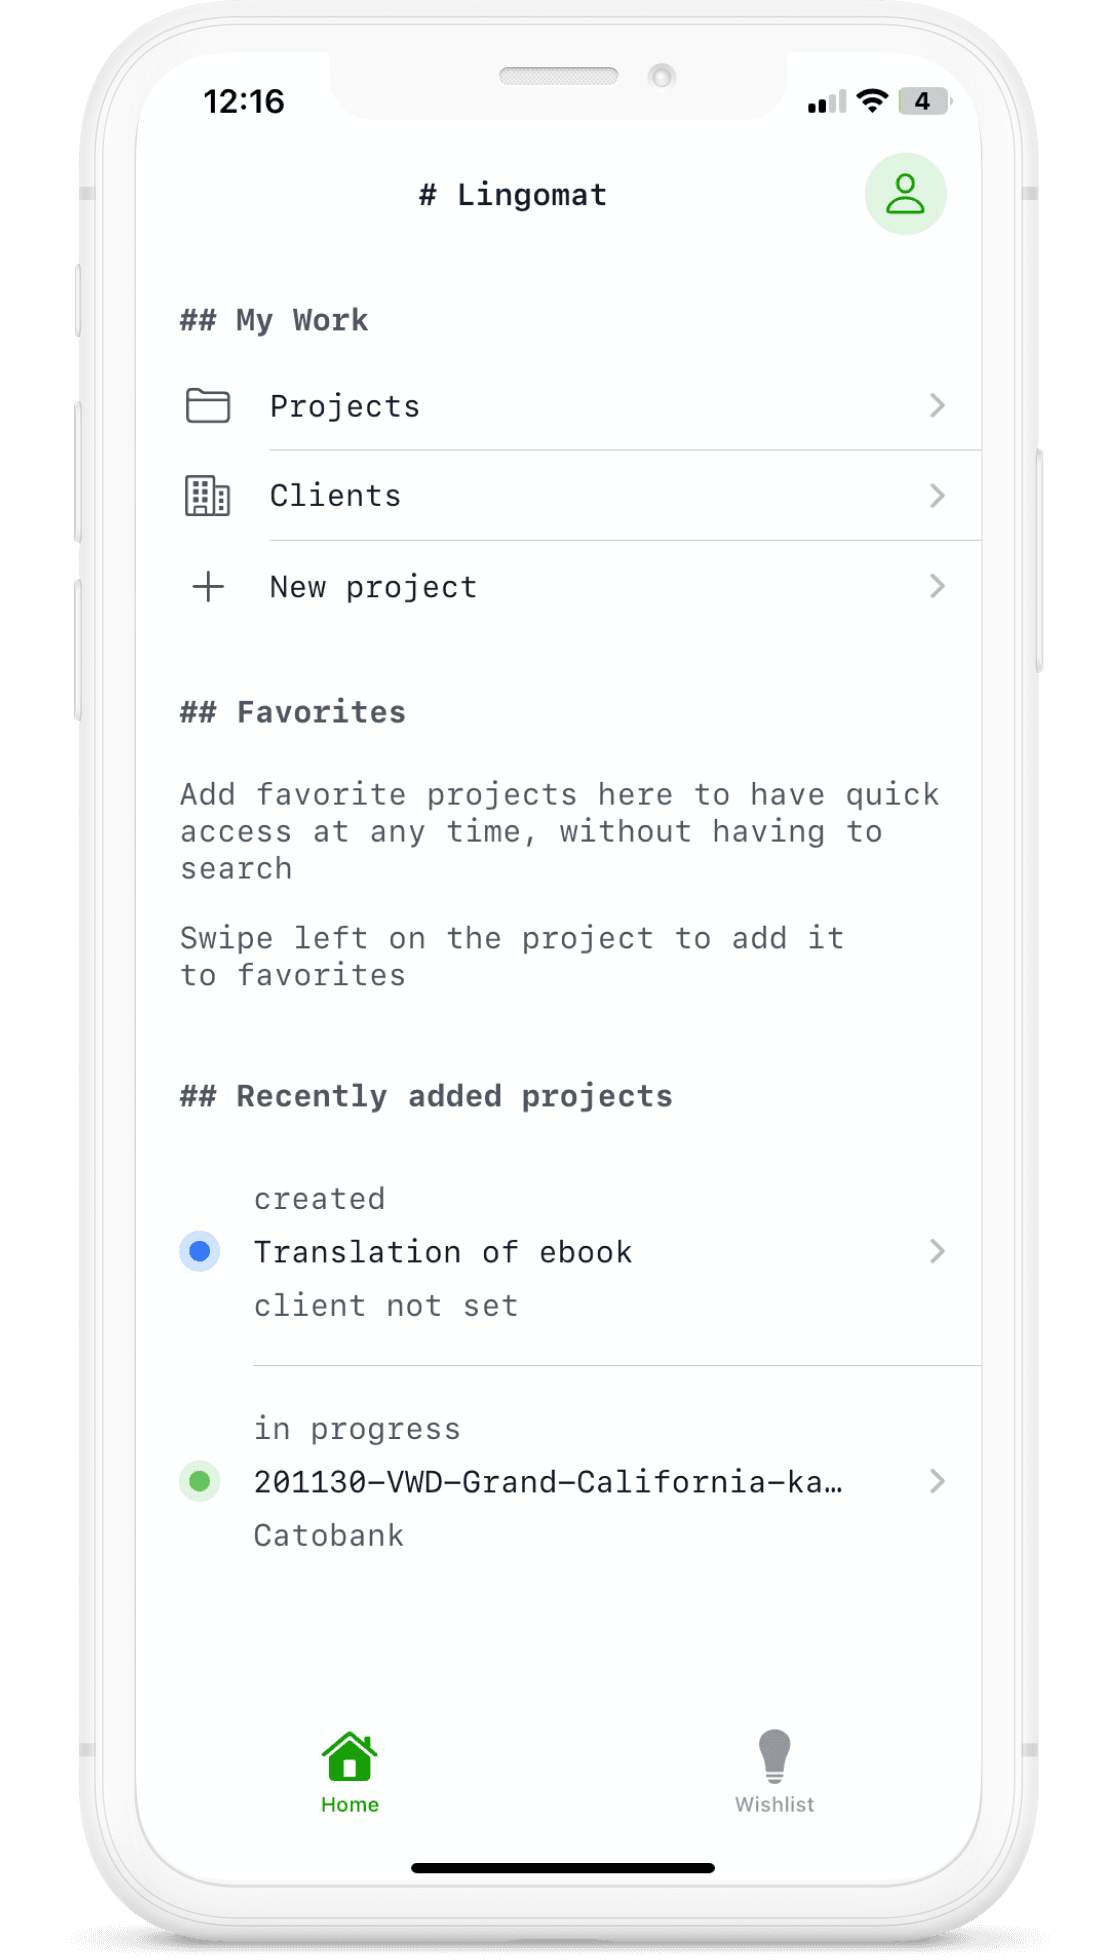Open New project via its chevron

(937, 586)
